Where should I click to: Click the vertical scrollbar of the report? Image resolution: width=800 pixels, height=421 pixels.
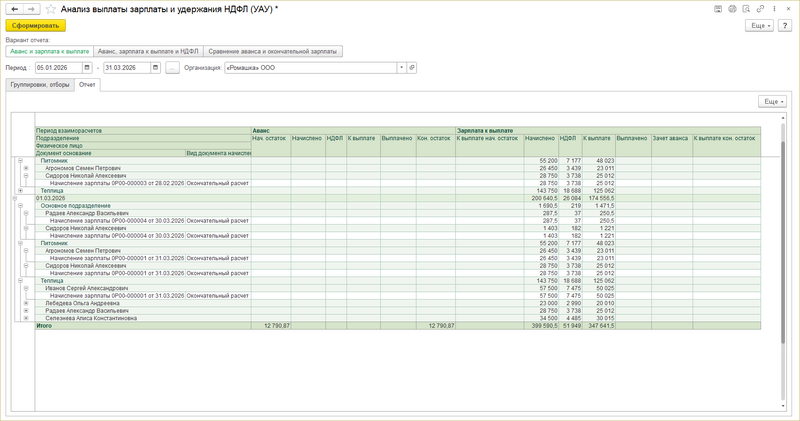(x=783, y=240)
